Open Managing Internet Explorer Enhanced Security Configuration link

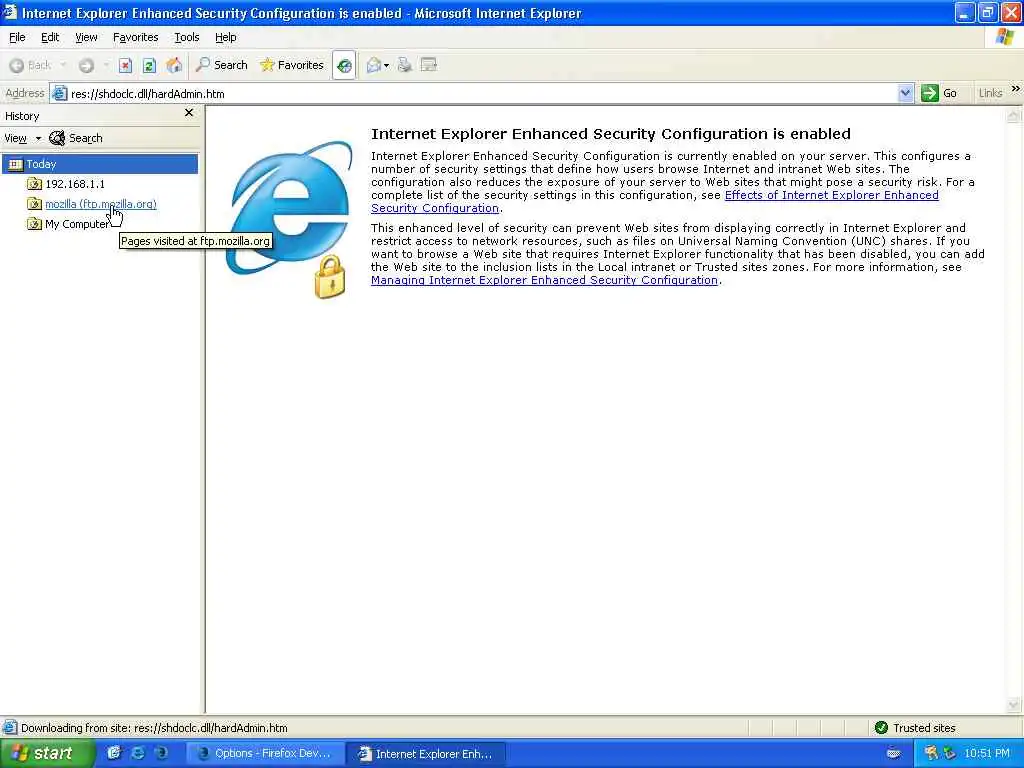pos(544,280)
